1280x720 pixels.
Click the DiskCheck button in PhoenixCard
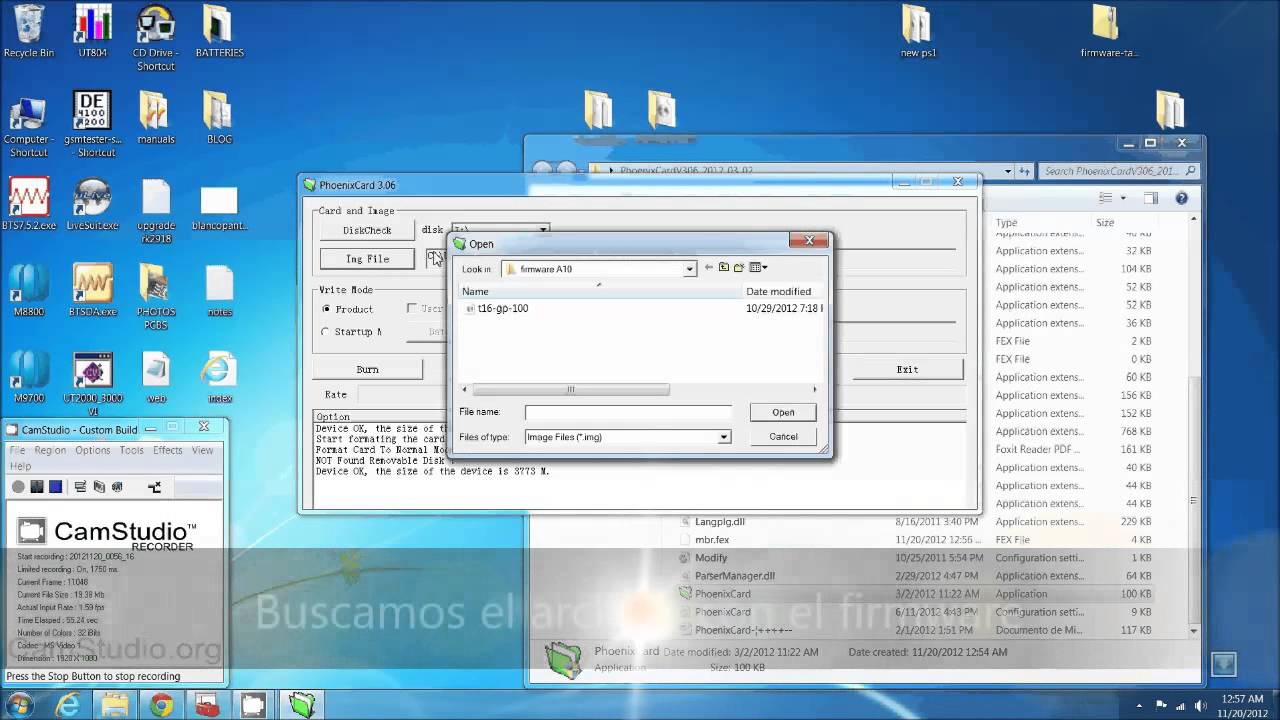[x=367, y=230]
